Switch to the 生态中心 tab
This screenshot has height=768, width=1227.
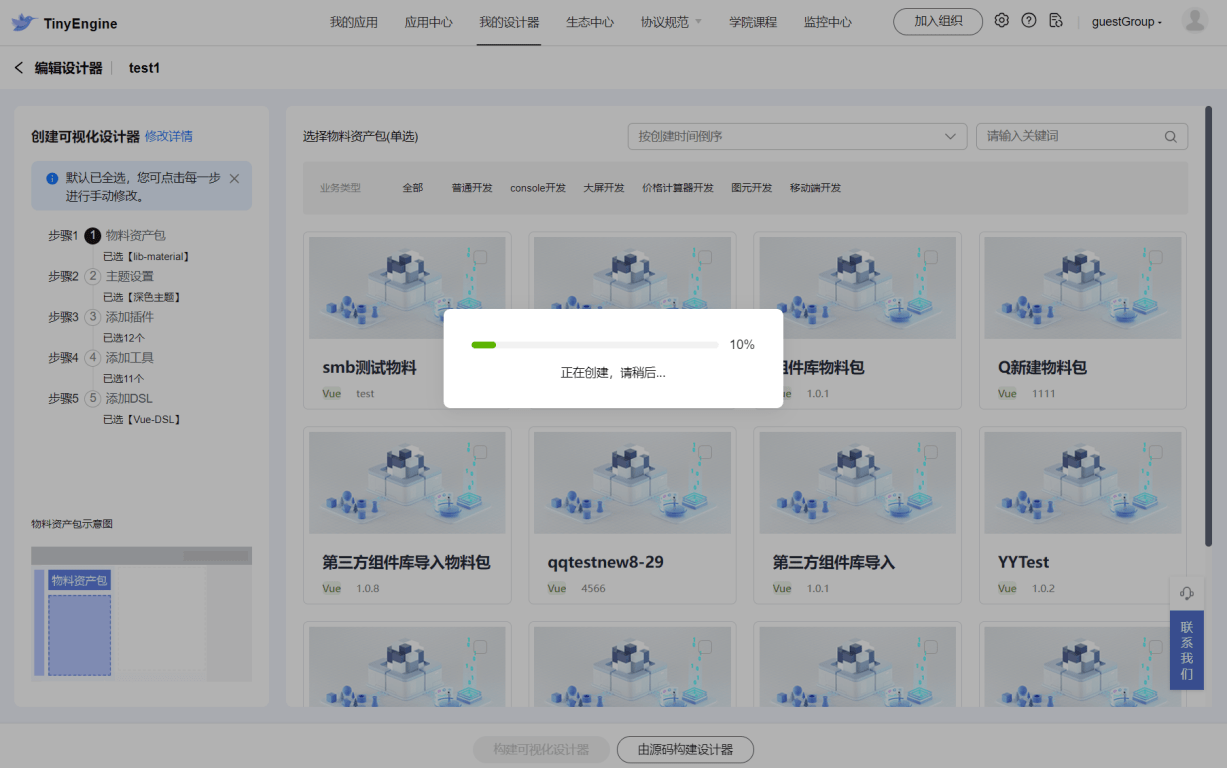click(x=590, y=22)
